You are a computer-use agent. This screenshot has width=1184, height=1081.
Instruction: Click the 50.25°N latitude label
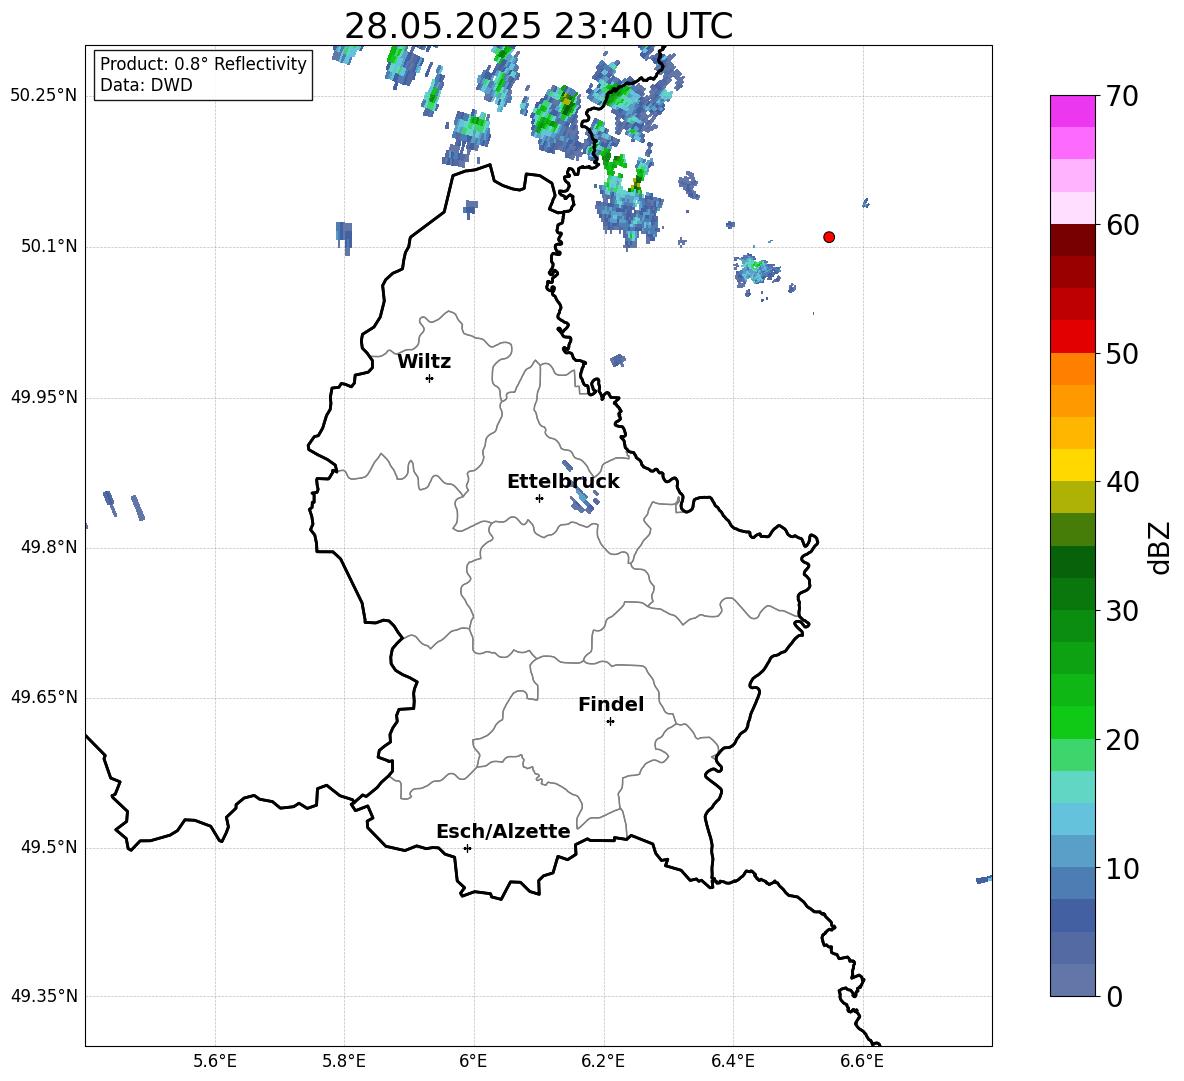click(x=44, y=96)
